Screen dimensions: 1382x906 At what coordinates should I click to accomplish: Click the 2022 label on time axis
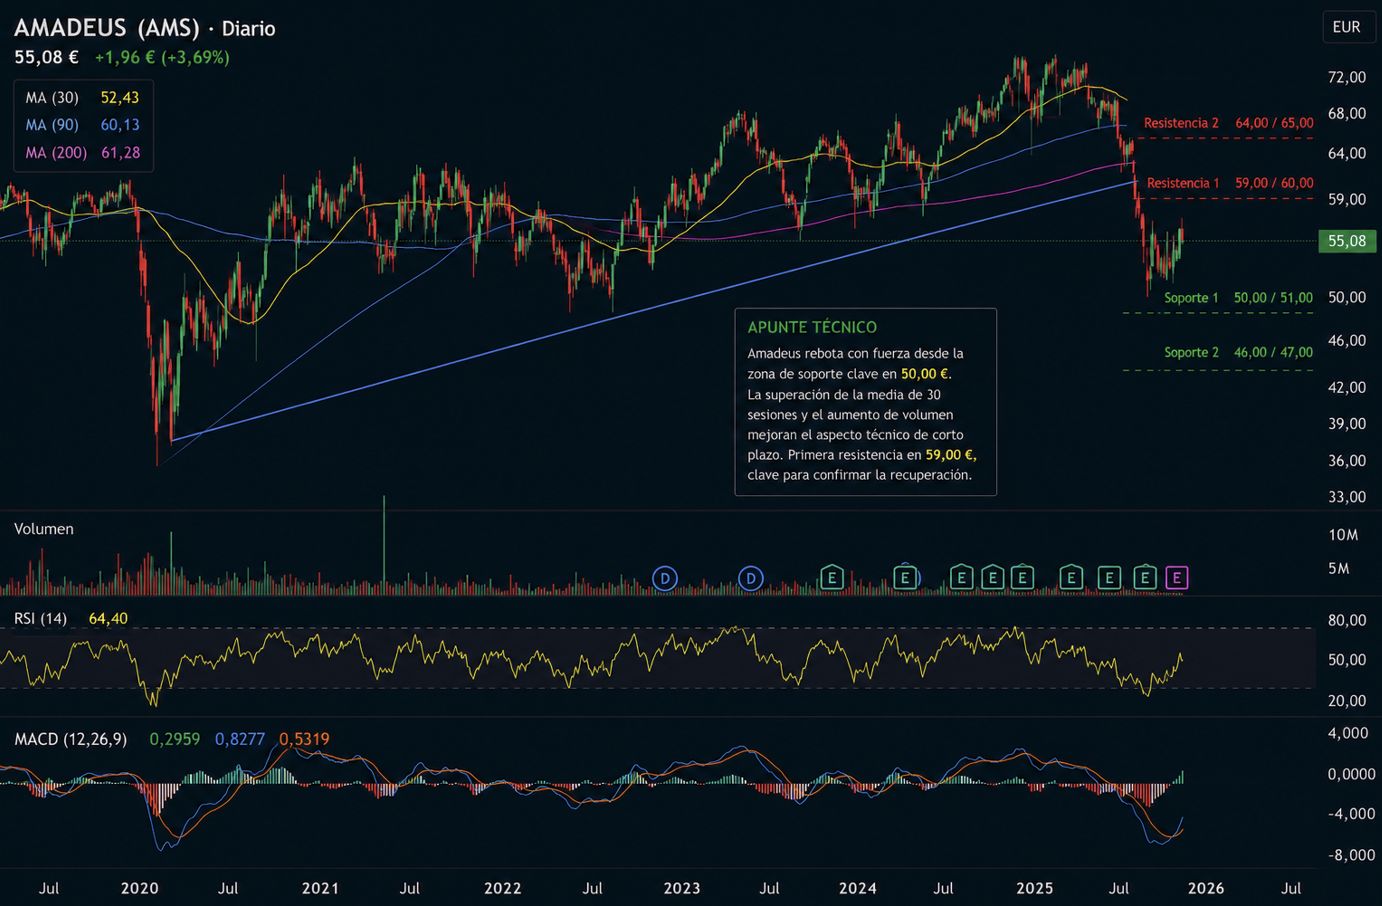502,888
